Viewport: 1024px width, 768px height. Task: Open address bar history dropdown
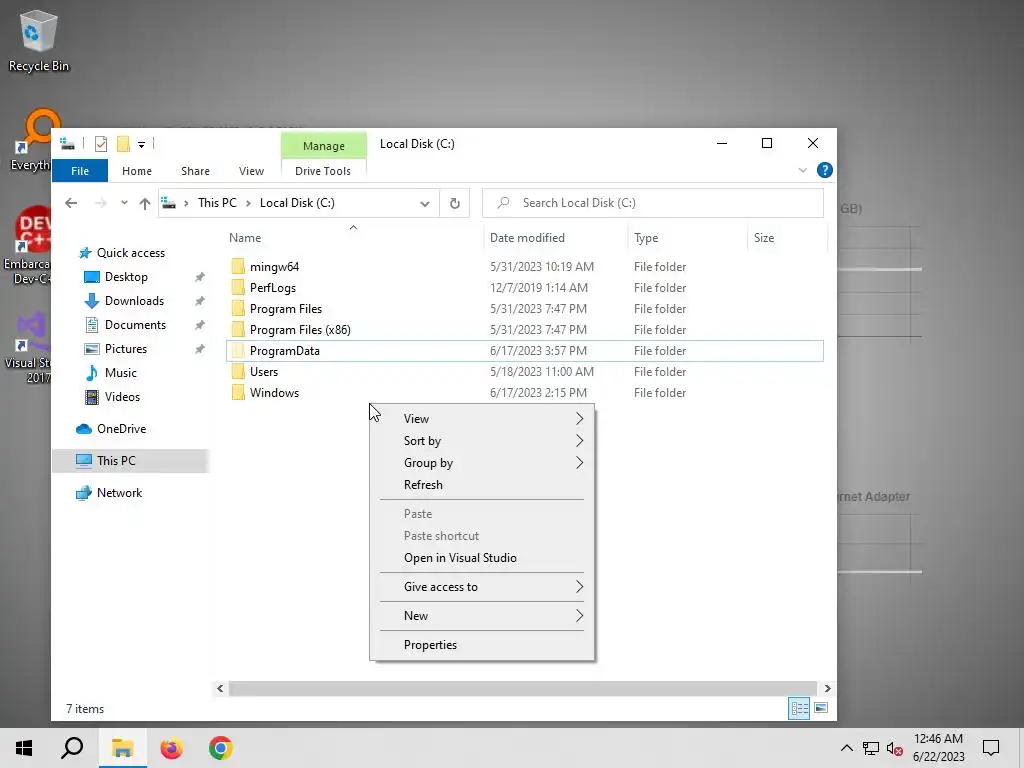pyautogui.click(x=424, y=203)
